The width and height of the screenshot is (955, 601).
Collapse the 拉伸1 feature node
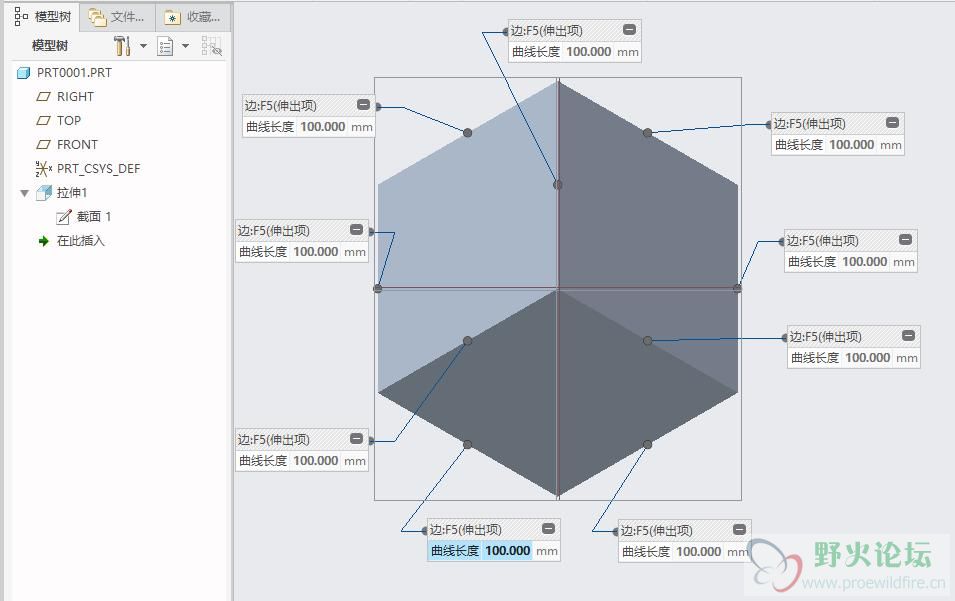[x=24, y=193]
